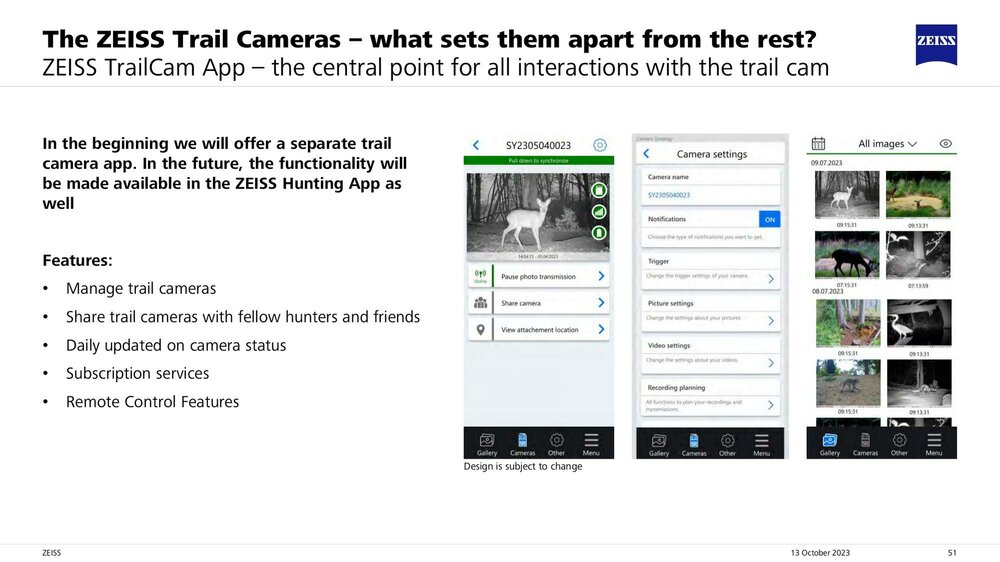The height and width of the screenshot is (562, 1000).
Task: Open the All images dropdown
Action: click(x=887, y=144)
